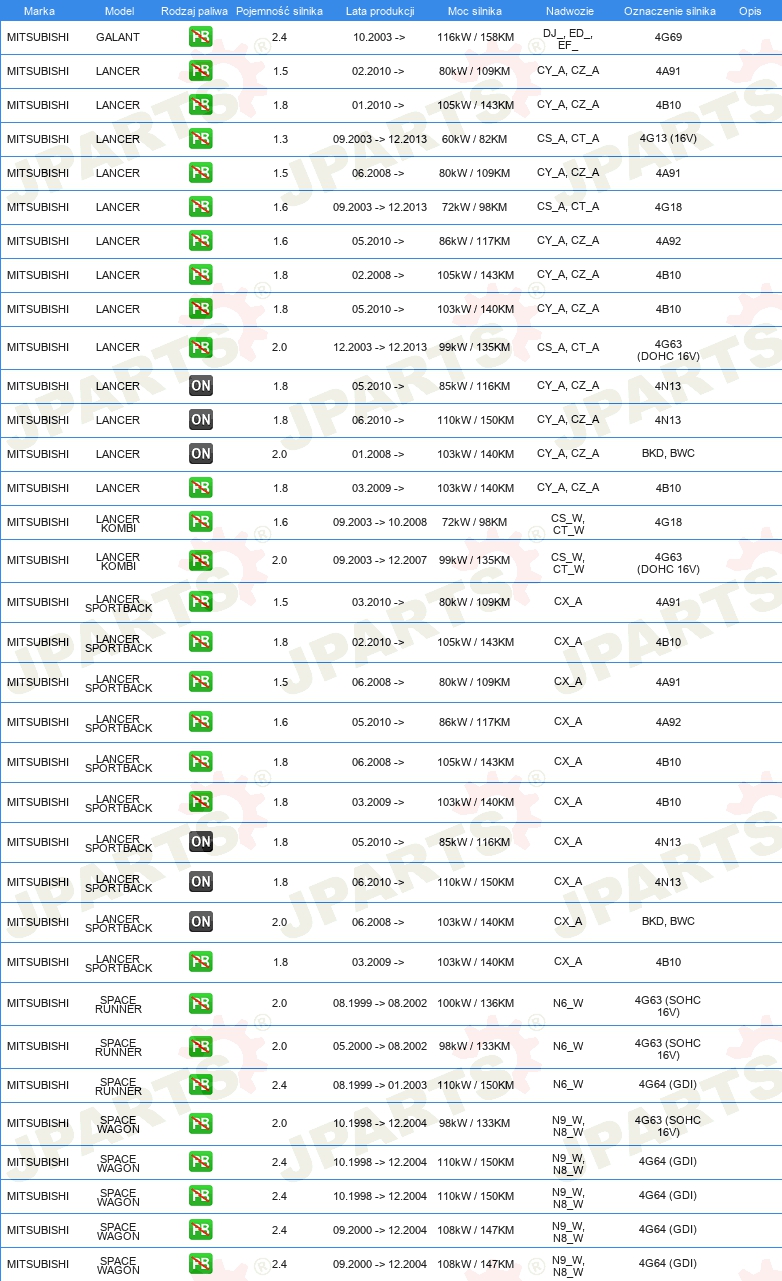Click the Lata produkcji column header

pyautogui.click(x=380, y=11)
